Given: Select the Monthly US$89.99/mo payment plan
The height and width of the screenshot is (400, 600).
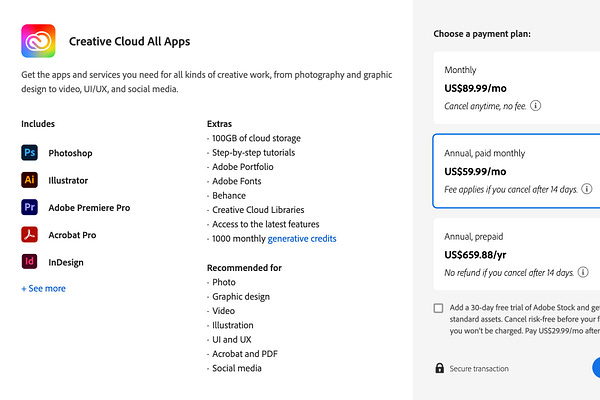Looking at the screenshot, I should coord(517,88).
